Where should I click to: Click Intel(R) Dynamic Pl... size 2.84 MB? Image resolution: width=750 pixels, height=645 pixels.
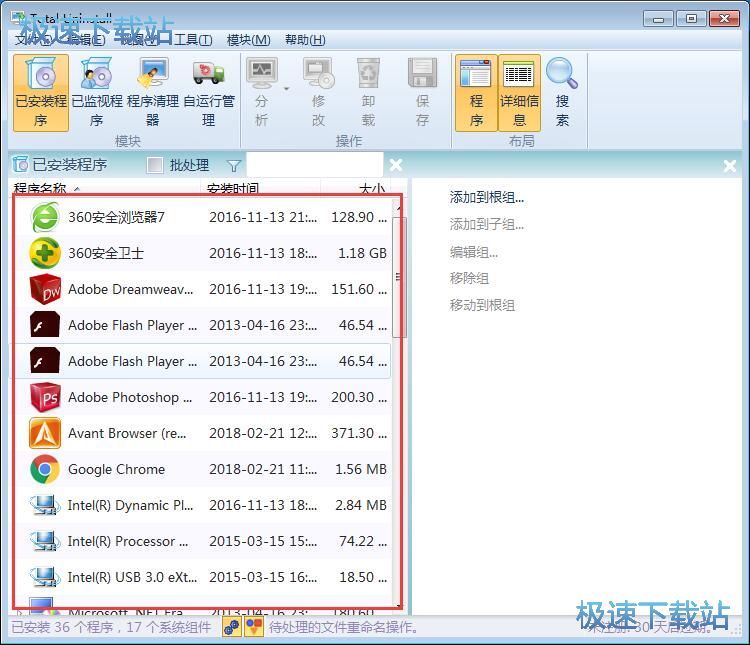click(x=361, y=505)
